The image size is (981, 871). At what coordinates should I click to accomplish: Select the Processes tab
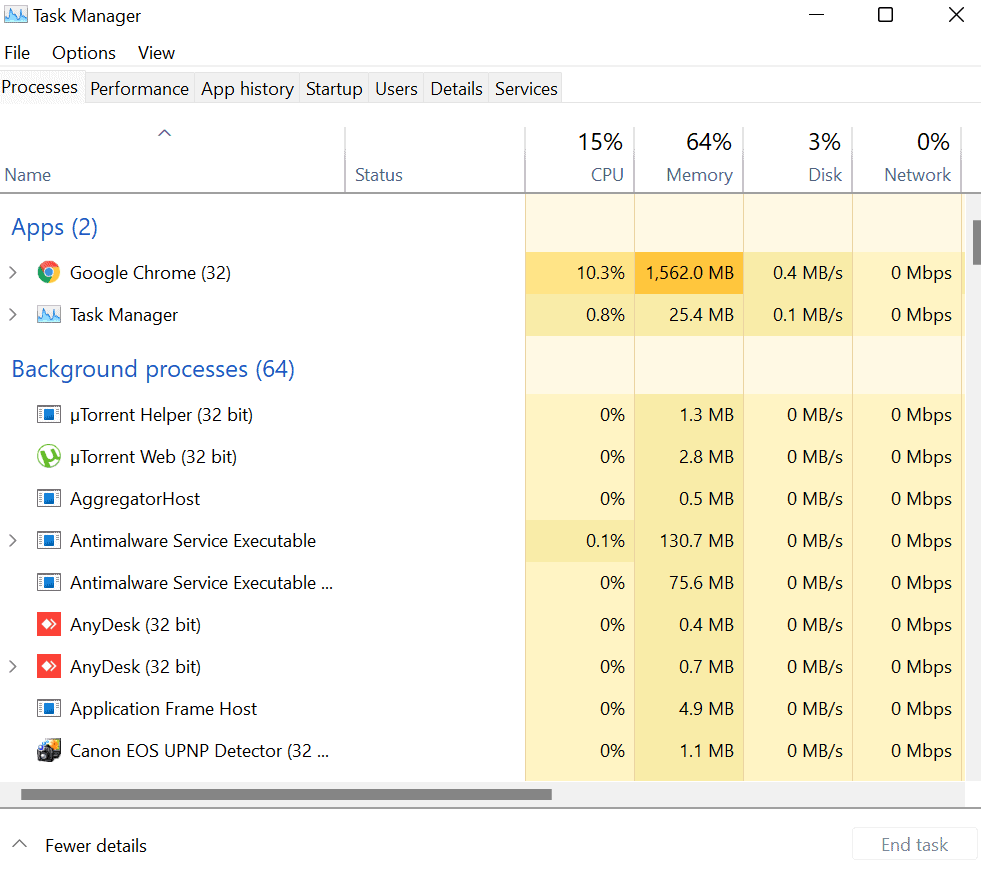(x=40, y=87)
